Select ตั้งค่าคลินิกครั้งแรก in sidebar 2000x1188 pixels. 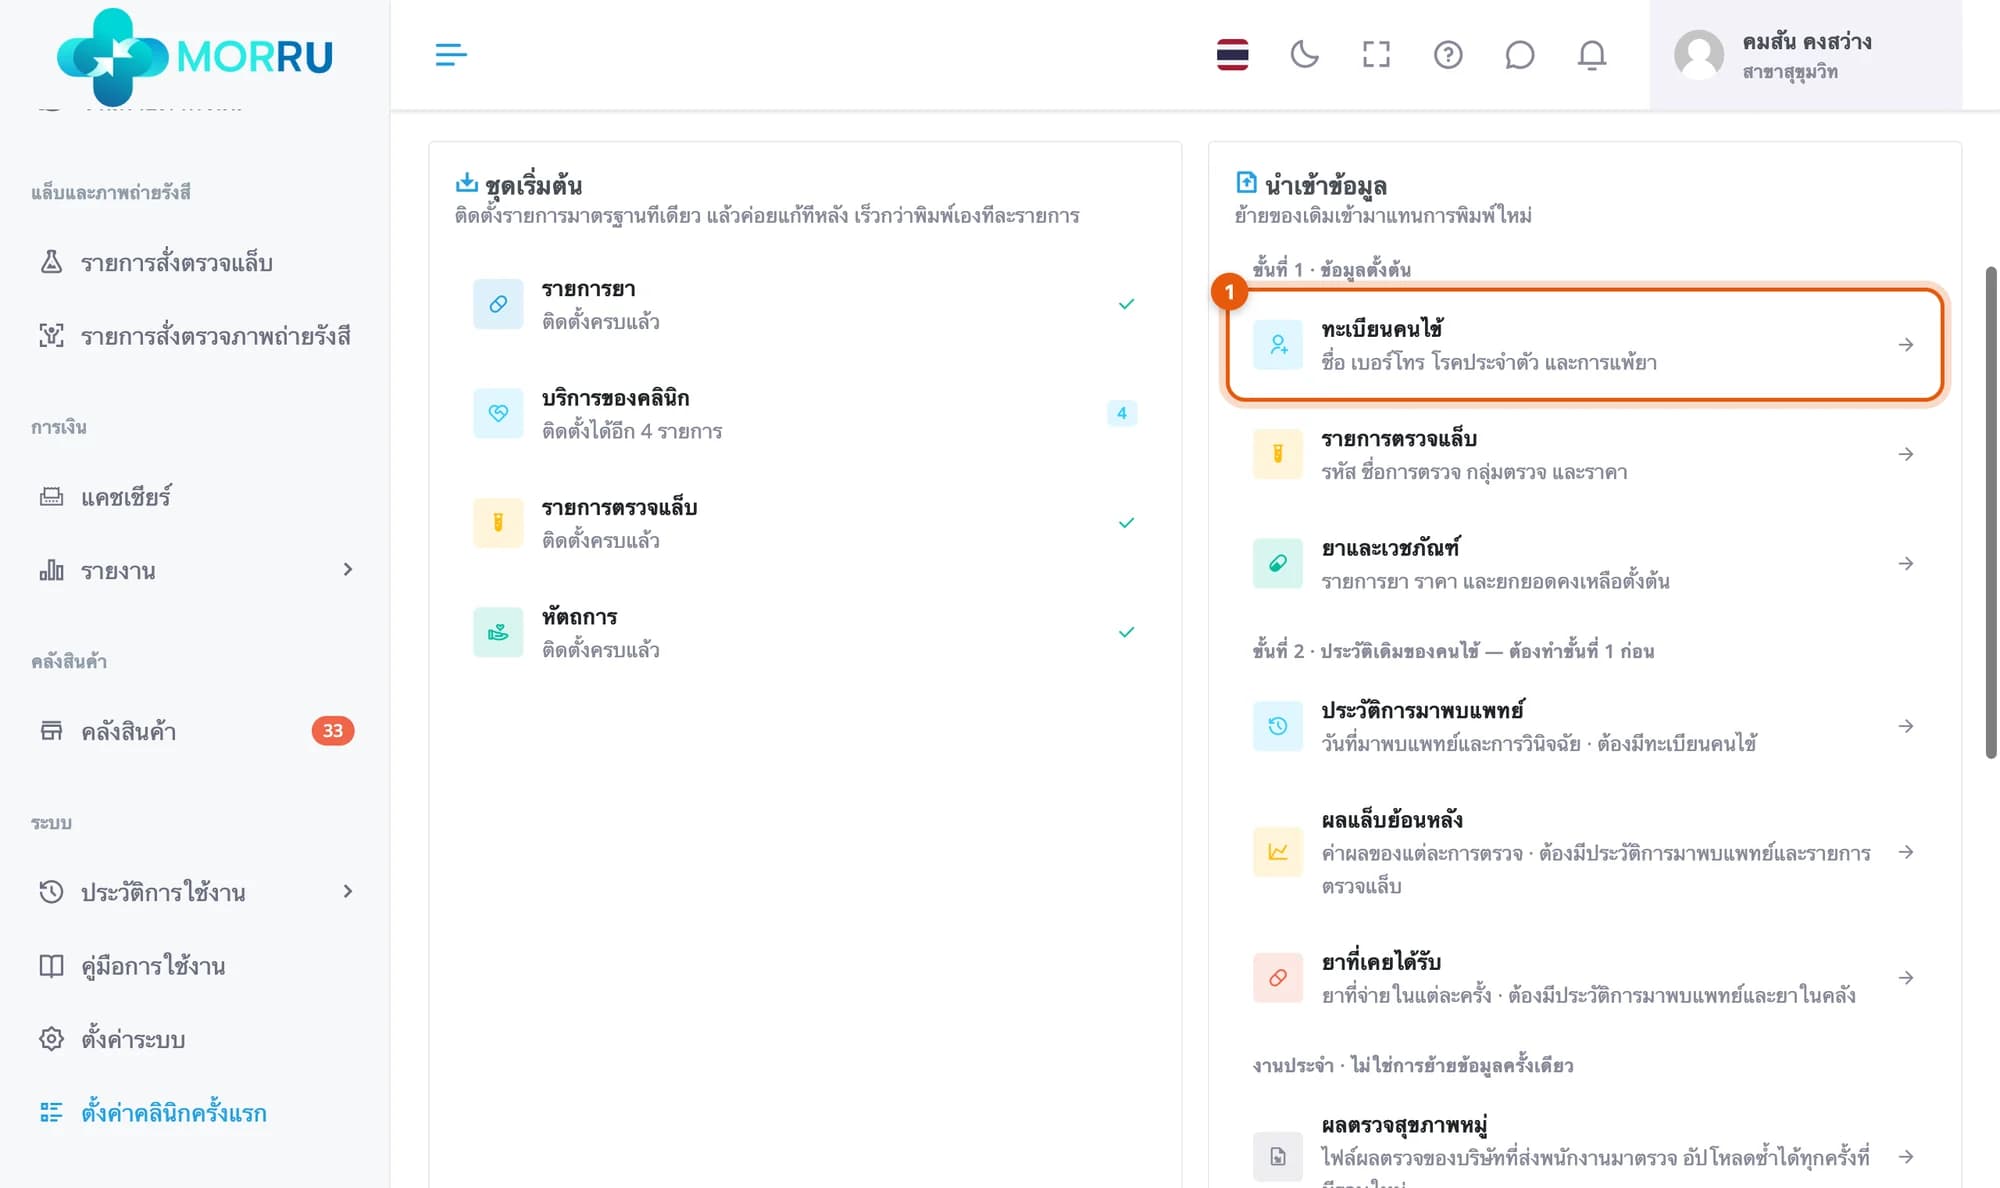click(x=195, y=1112)
